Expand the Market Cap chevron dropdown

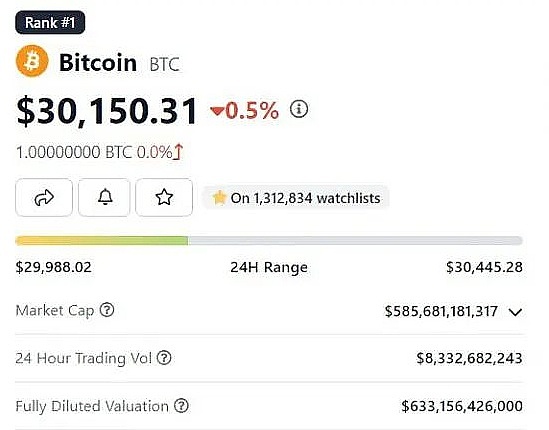point(515,312)
